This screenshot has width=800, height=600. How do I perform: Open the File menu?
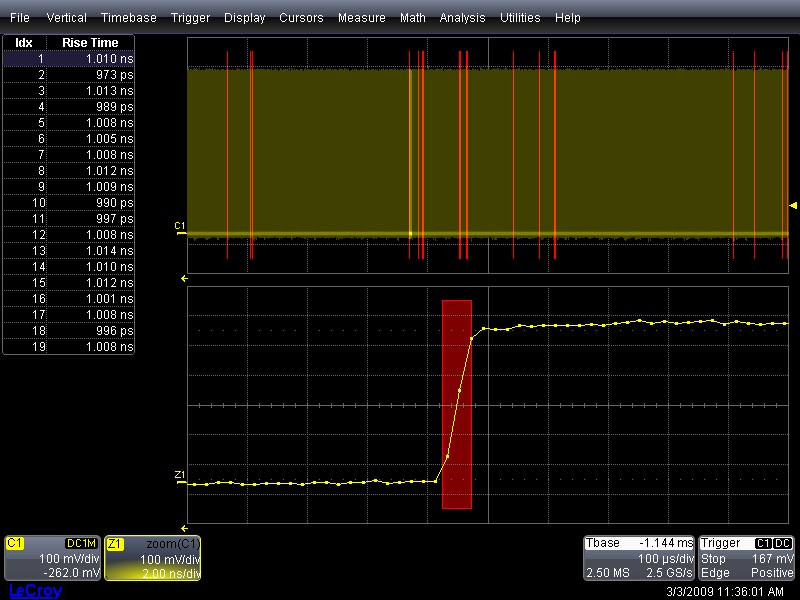tap(20, 18)
